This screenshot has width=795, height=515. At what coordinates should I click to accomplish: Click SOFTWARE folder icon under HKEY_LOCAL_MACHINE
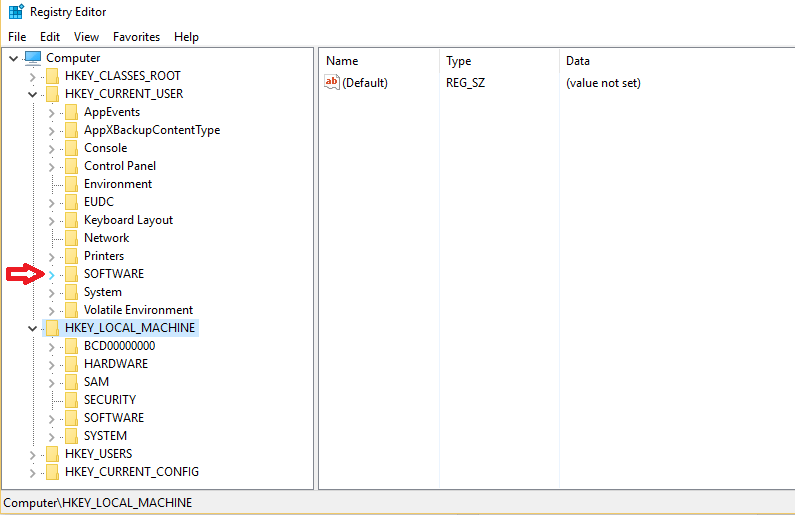click(71, 418)
